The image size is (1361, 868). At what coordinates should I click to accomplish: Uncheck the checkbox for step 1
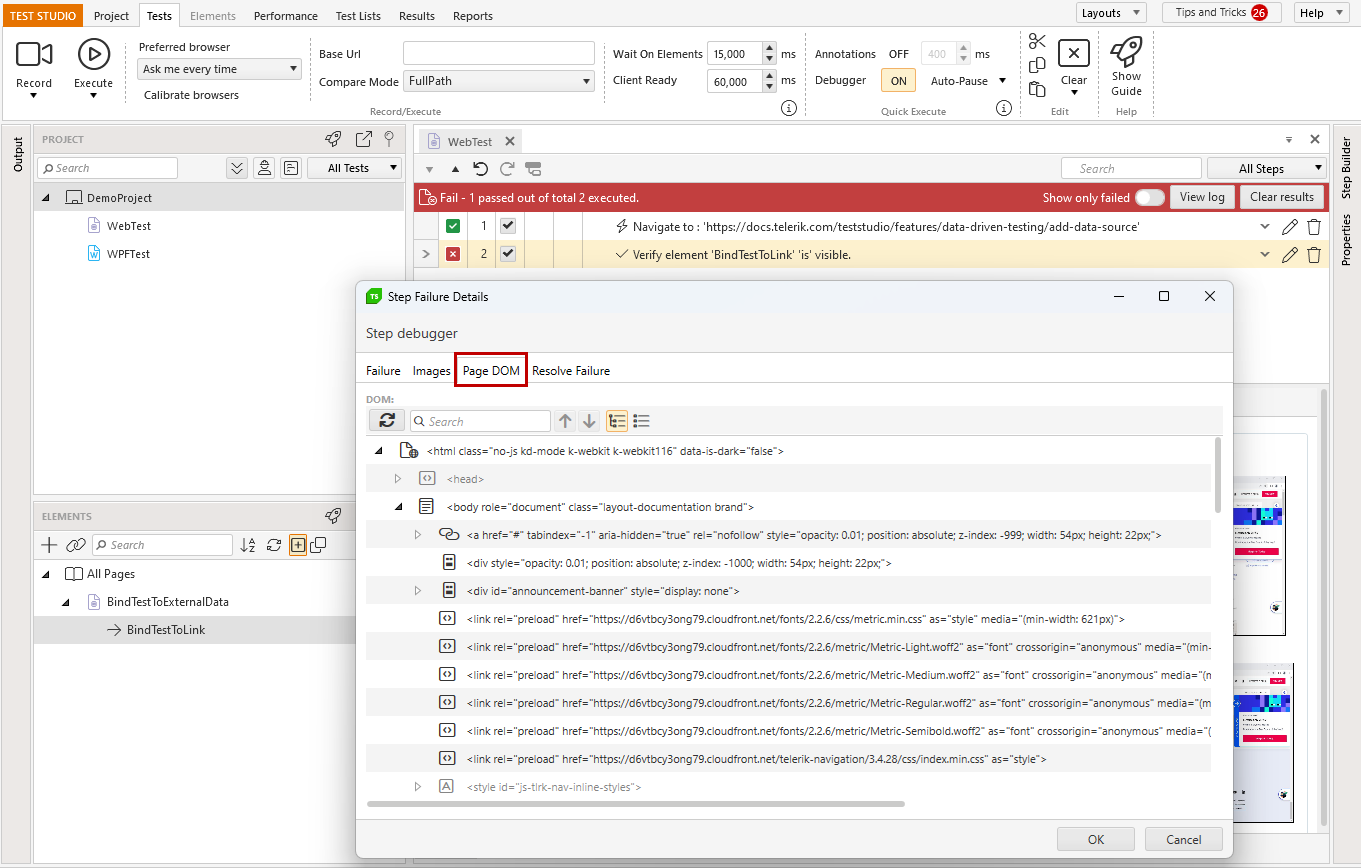[508, 226]
